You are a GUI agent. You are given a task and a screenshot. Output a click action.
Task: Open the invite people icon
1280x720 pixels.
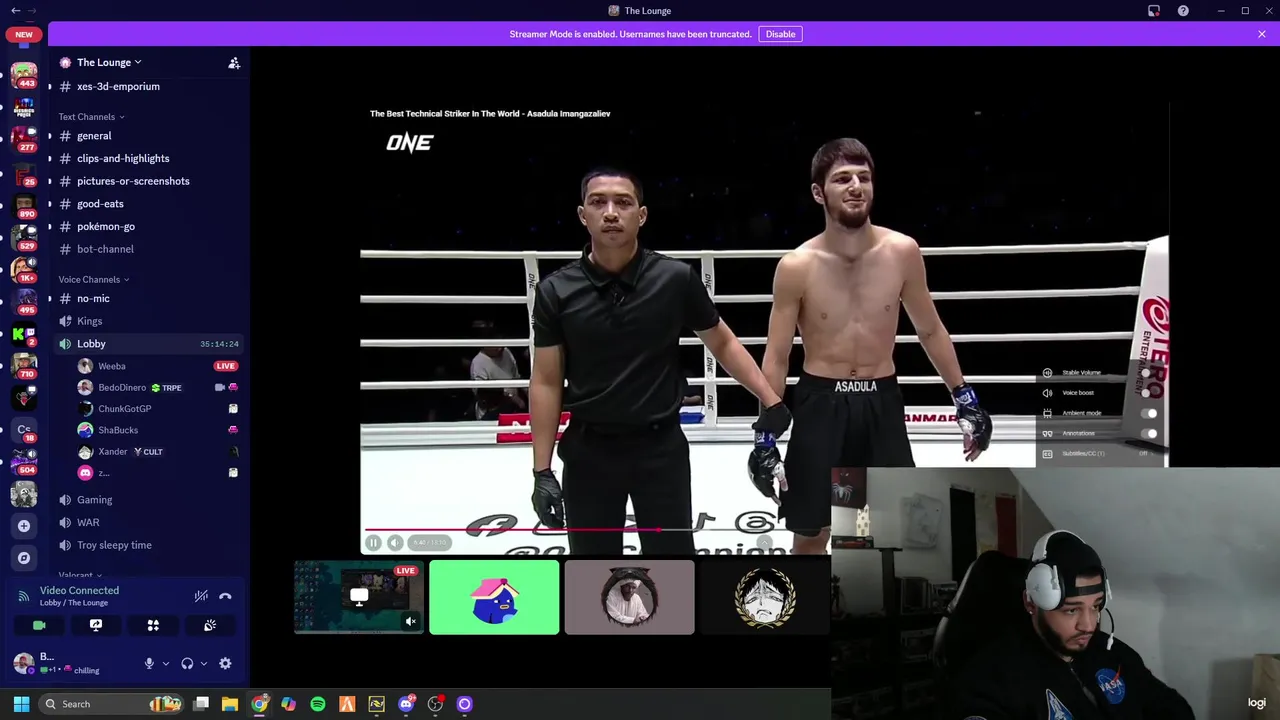(234, 63)
